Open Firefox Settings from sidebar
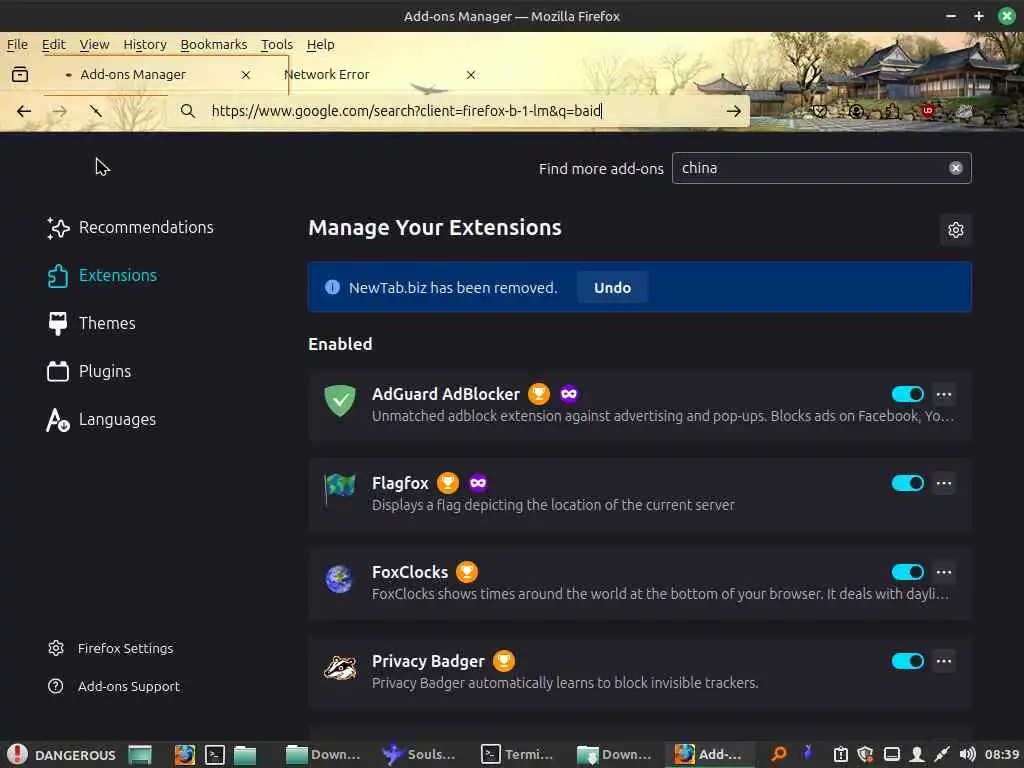 click(110, 648)
